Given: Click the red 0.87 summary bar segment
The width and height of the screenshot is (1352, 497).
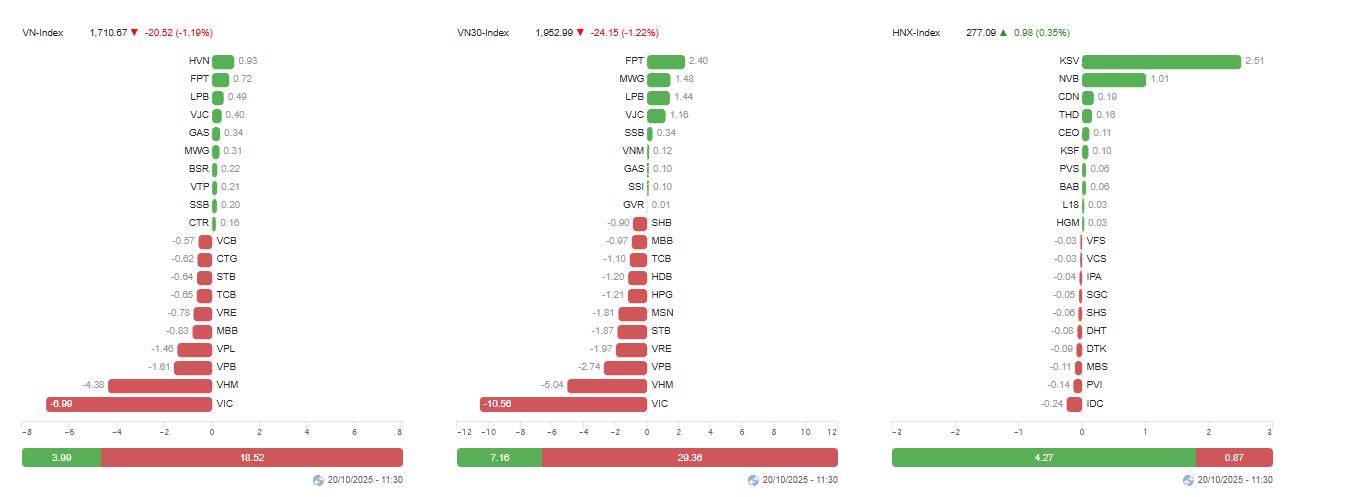Looking at the screenshot, I should click(1234, 457).
